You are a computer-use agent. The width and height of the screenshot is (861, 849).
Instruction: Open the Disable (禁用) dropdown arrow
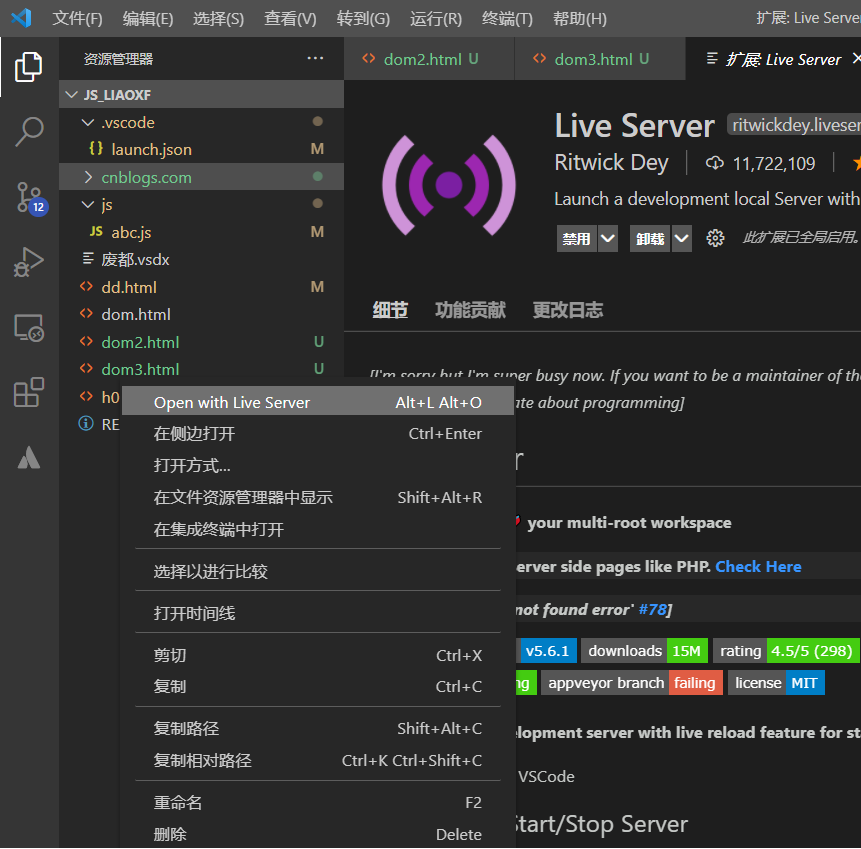tap(607, 238)
